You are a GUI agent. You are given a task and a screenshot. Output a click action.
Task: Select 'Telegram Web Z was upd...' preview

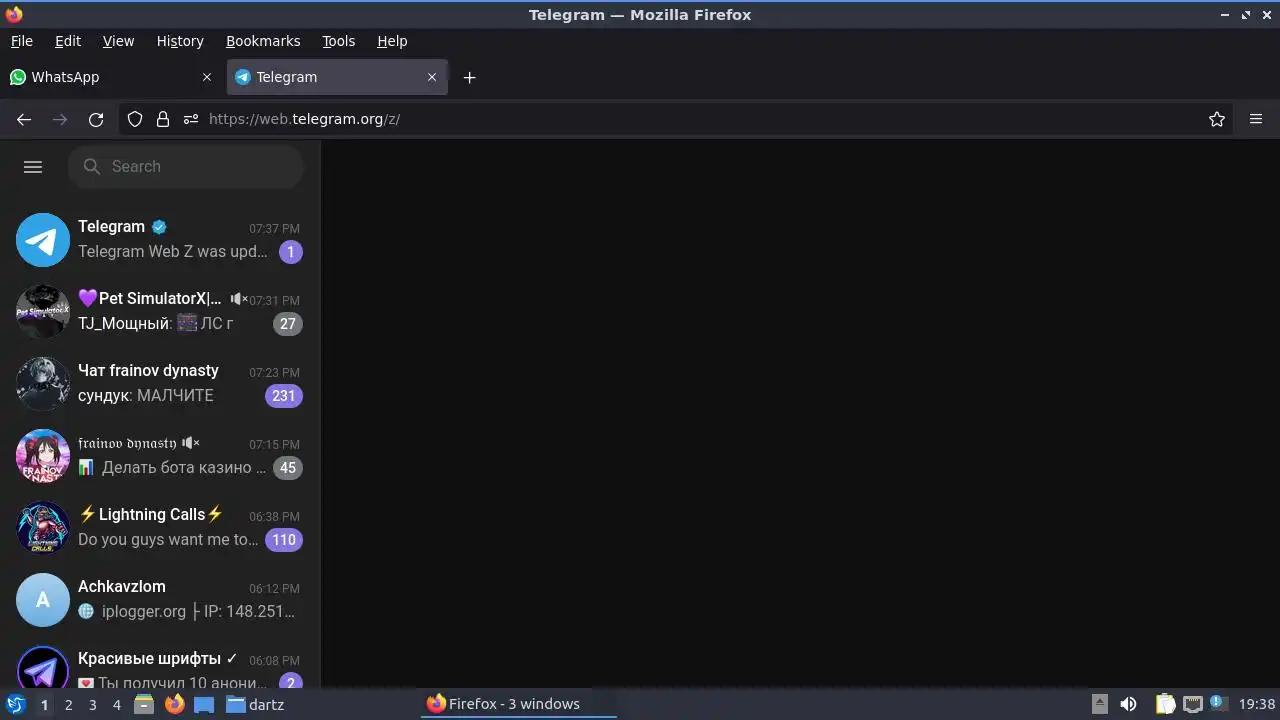click(x=173, y=252)
